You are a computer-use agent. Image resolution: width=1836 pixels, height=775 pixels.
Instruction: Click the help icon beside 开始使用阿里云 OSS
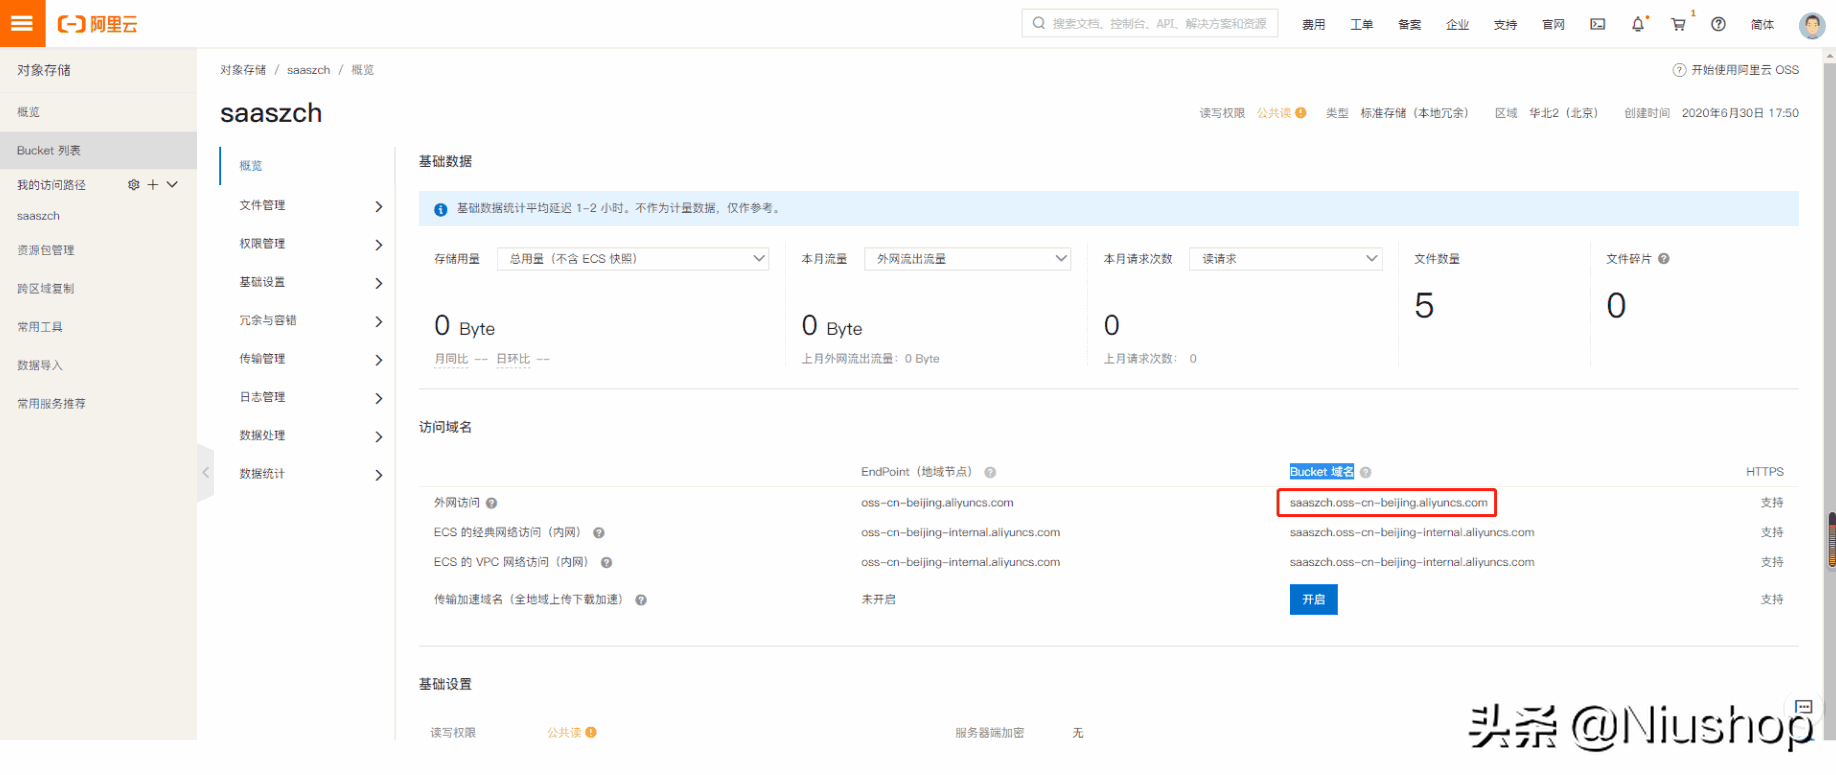[1679, 70]
